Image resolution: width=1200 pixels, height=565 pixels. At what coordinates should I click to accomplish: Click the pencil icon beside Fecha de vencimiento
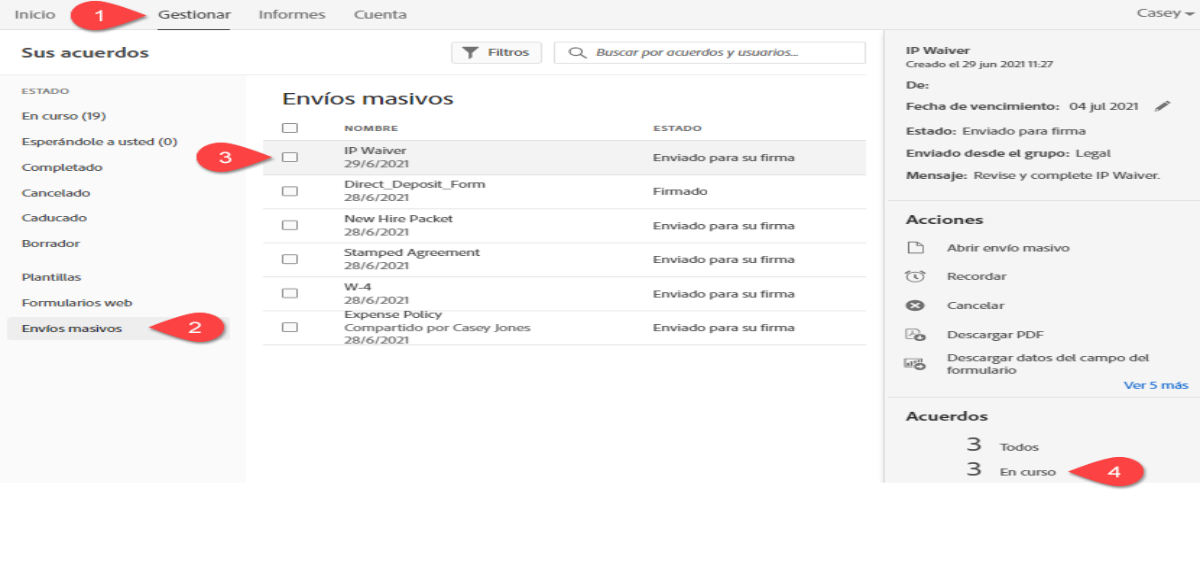coord(1161,106)
